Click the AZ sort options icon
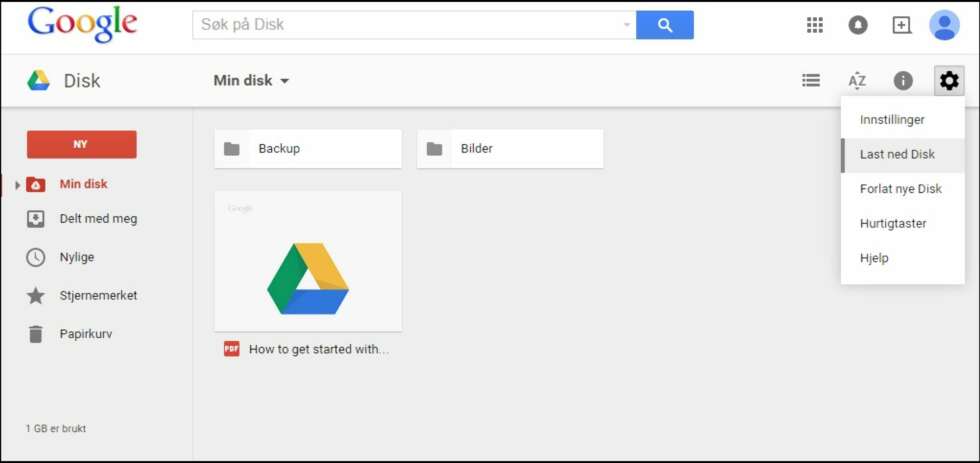The height and width of the screenshot is (463, 980). [857, 81]
